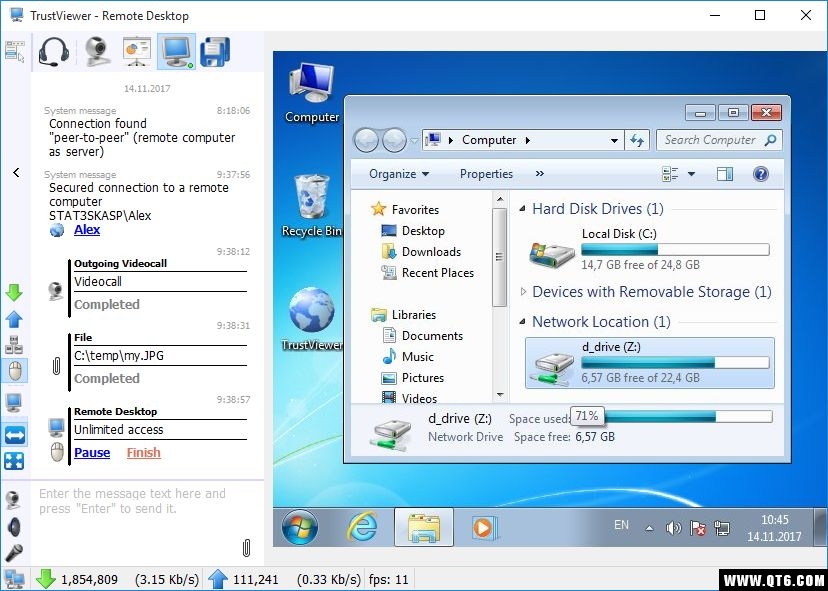This screenshot has height=591, width=828.
Task: Collapse Hard Disk Drives group
Action: tap(523, 209)
